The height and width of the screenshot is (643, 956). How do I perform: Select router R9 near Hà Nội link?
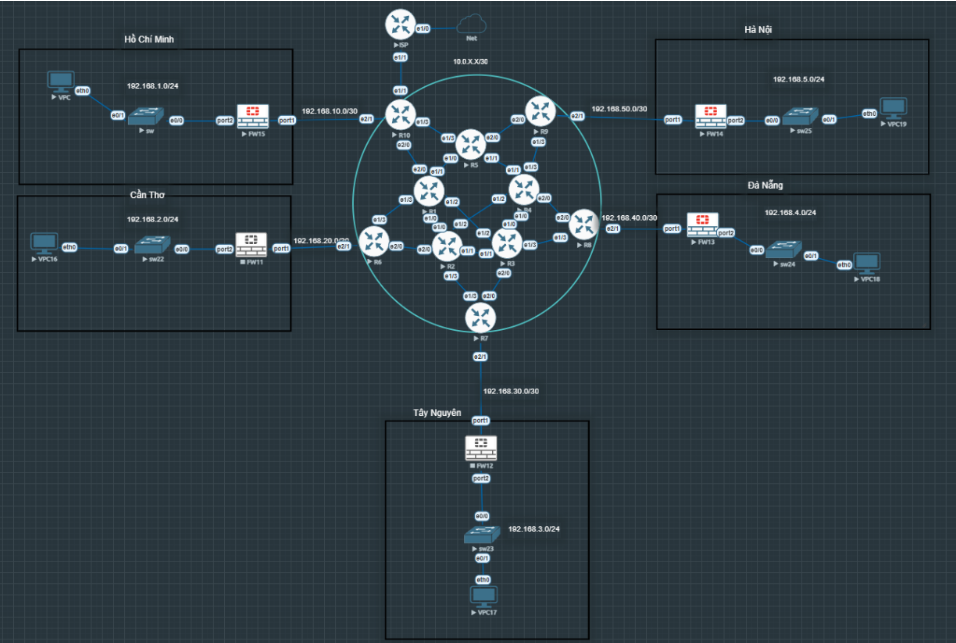click(x=543, y=113)
